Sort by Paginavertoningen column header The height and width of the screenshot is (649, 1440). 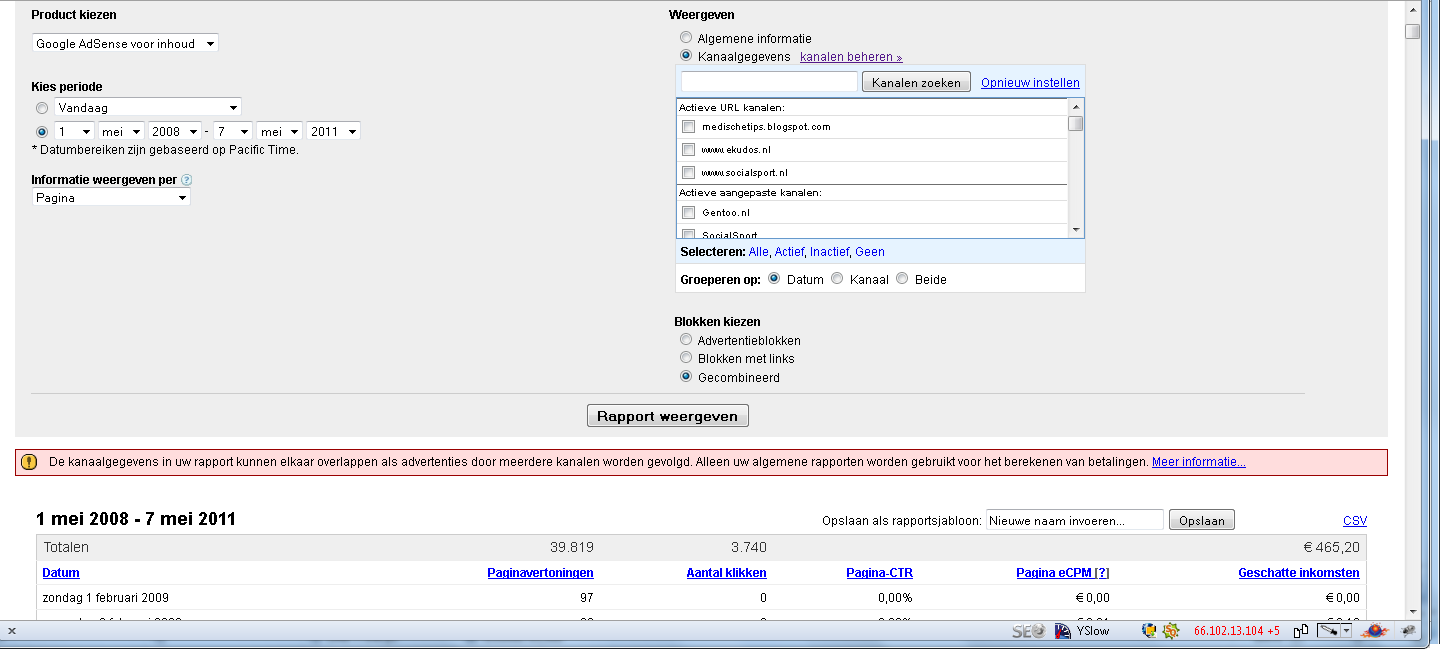[x=540, y=573]
